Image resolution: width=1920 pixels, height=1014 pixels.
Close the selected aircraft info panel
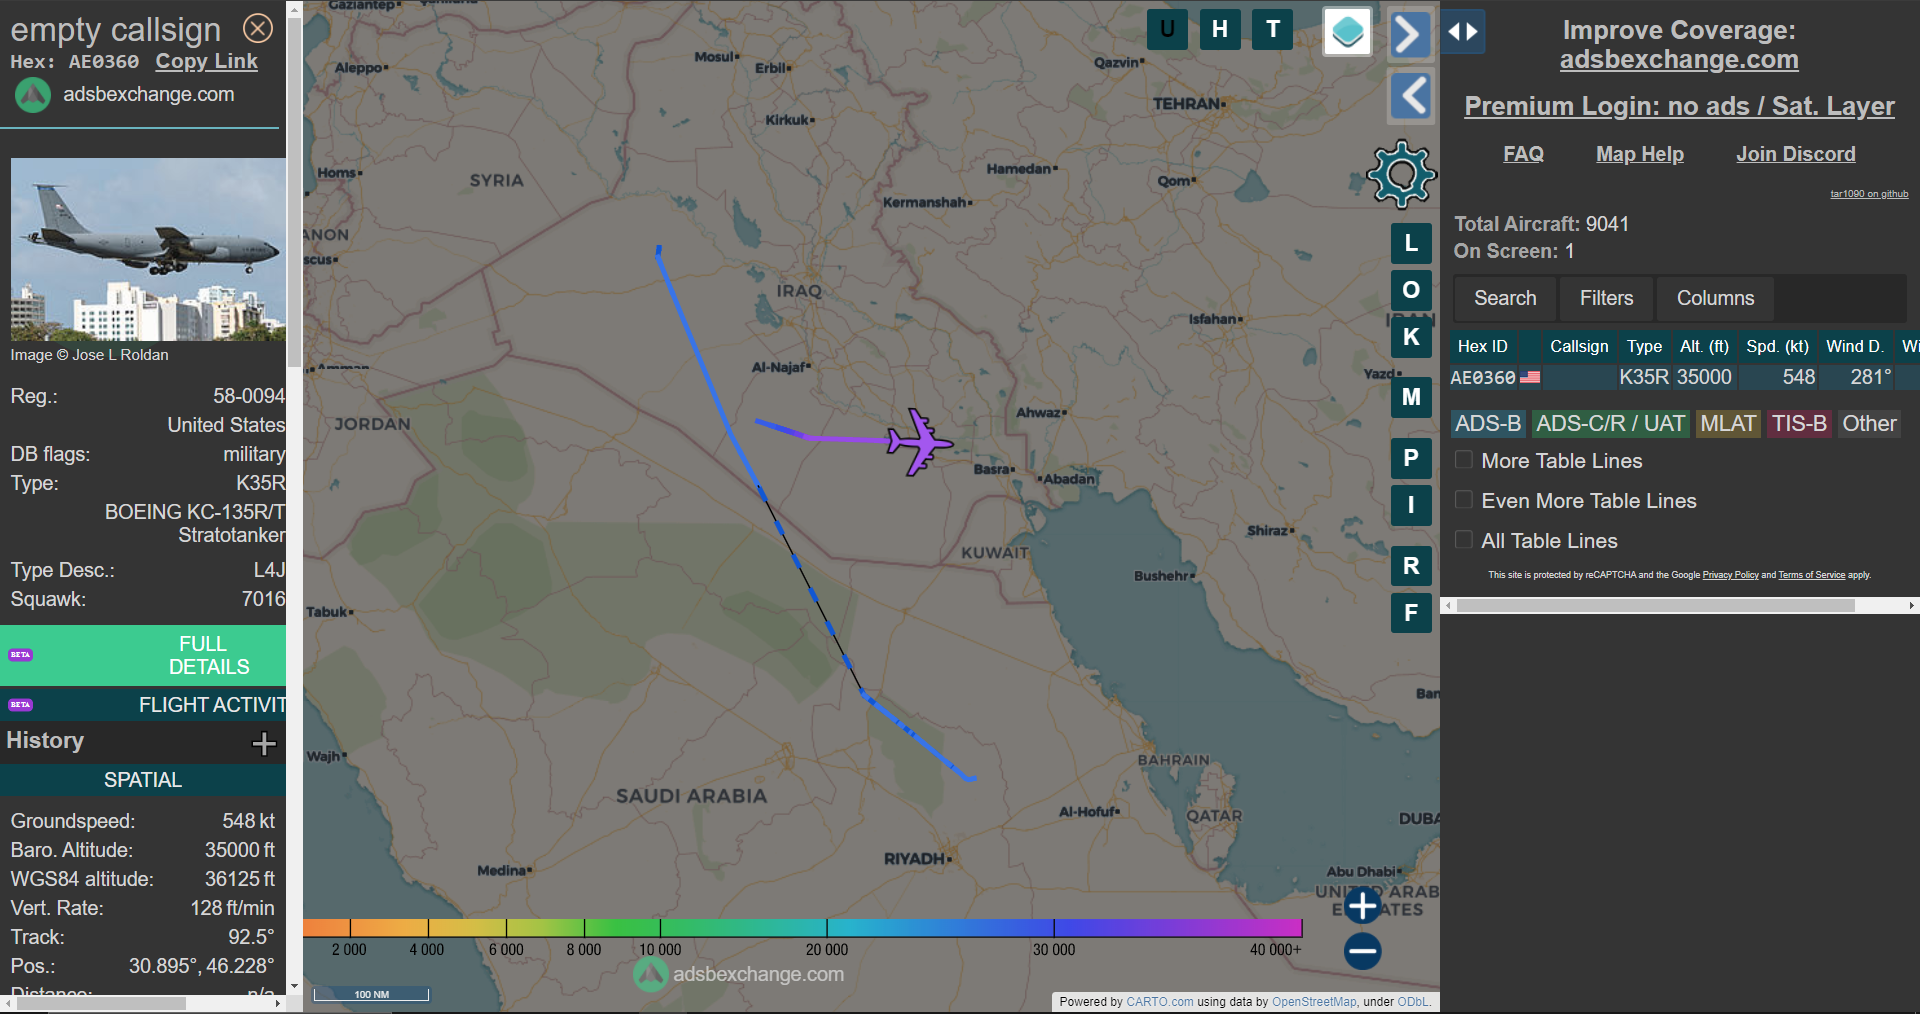point(258,28)
